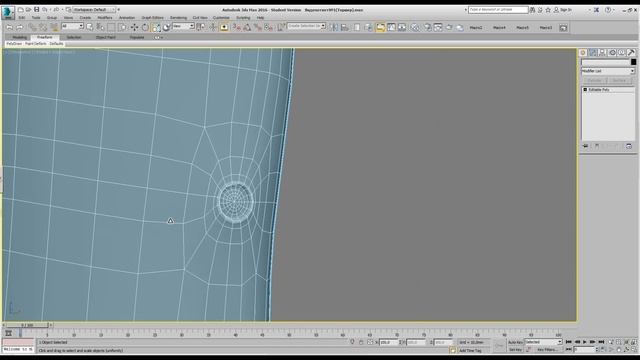Toggle the Percent Snap button
The width and height of the screenshot is (640, 360).
pyautogui.click(x=258, y=27)
